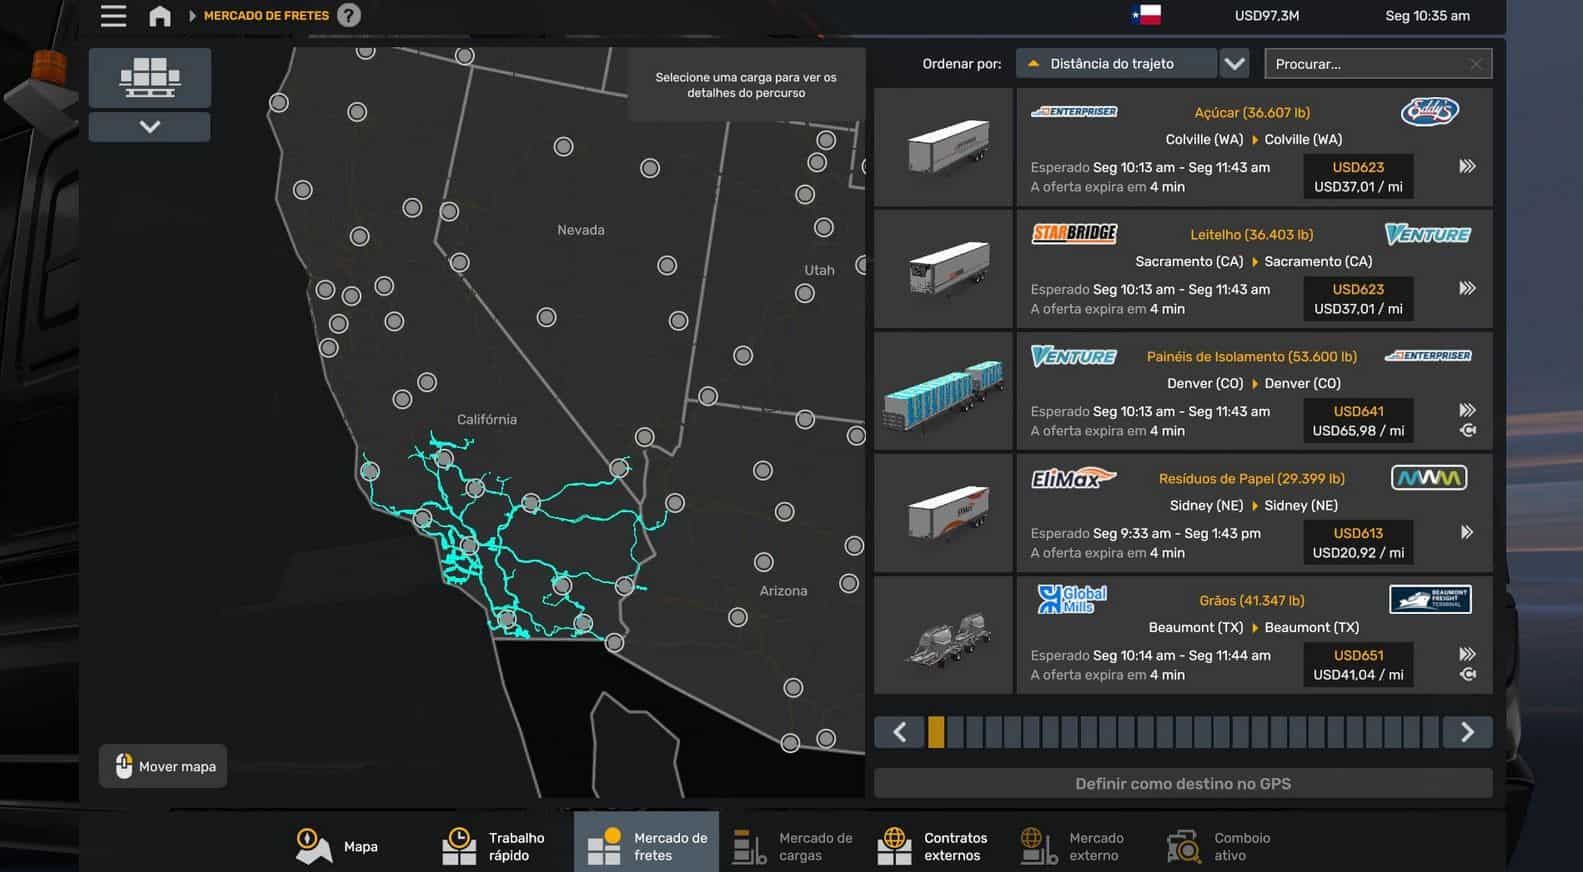
Task: Open the Distância do trajeto sort dropdown
Action: [x=1116, y=64]
